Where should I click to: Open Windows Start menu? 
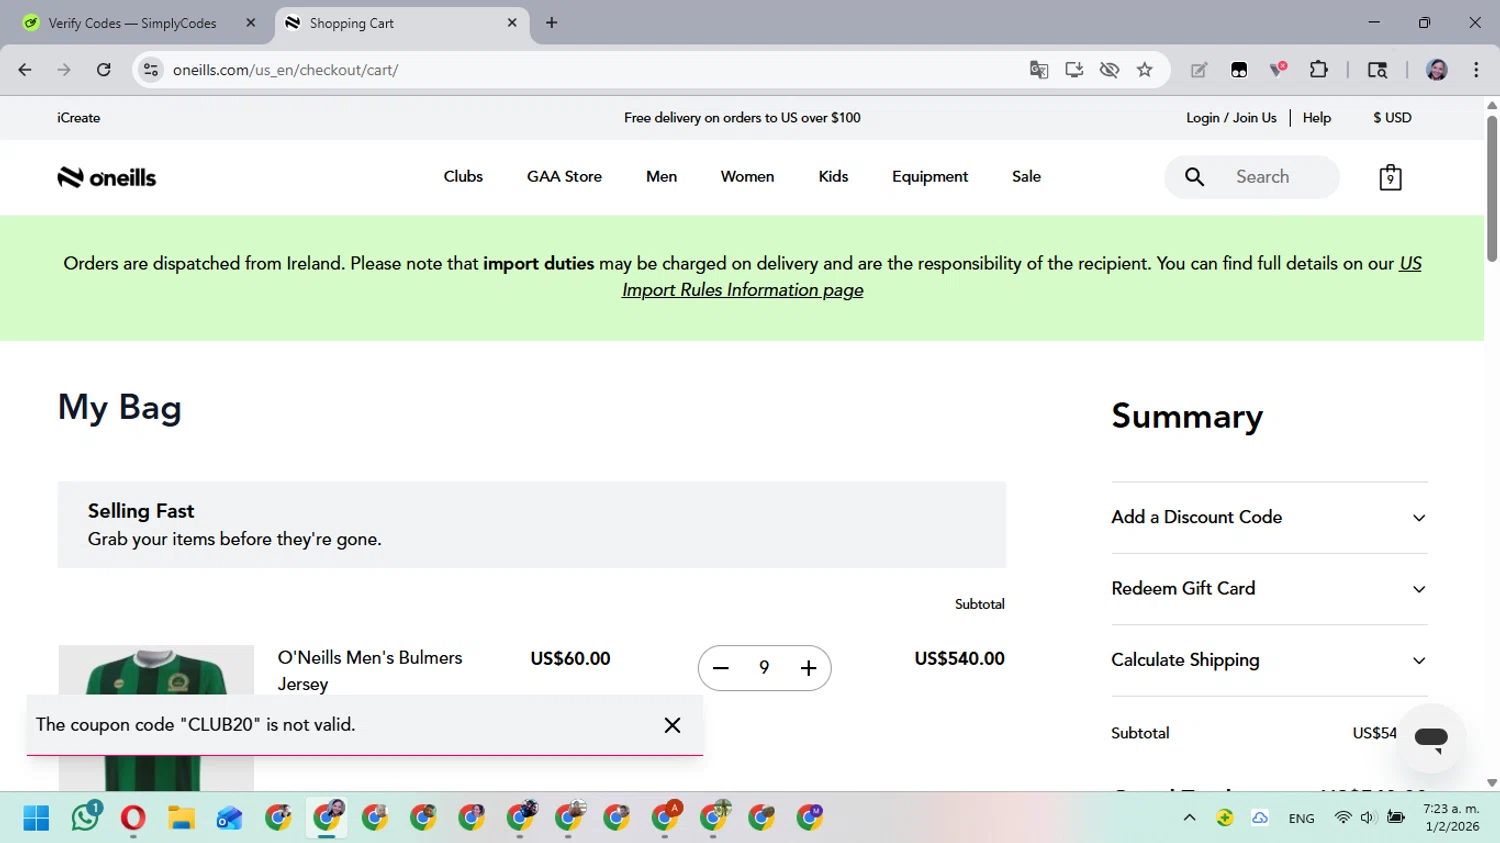point(36,818)
